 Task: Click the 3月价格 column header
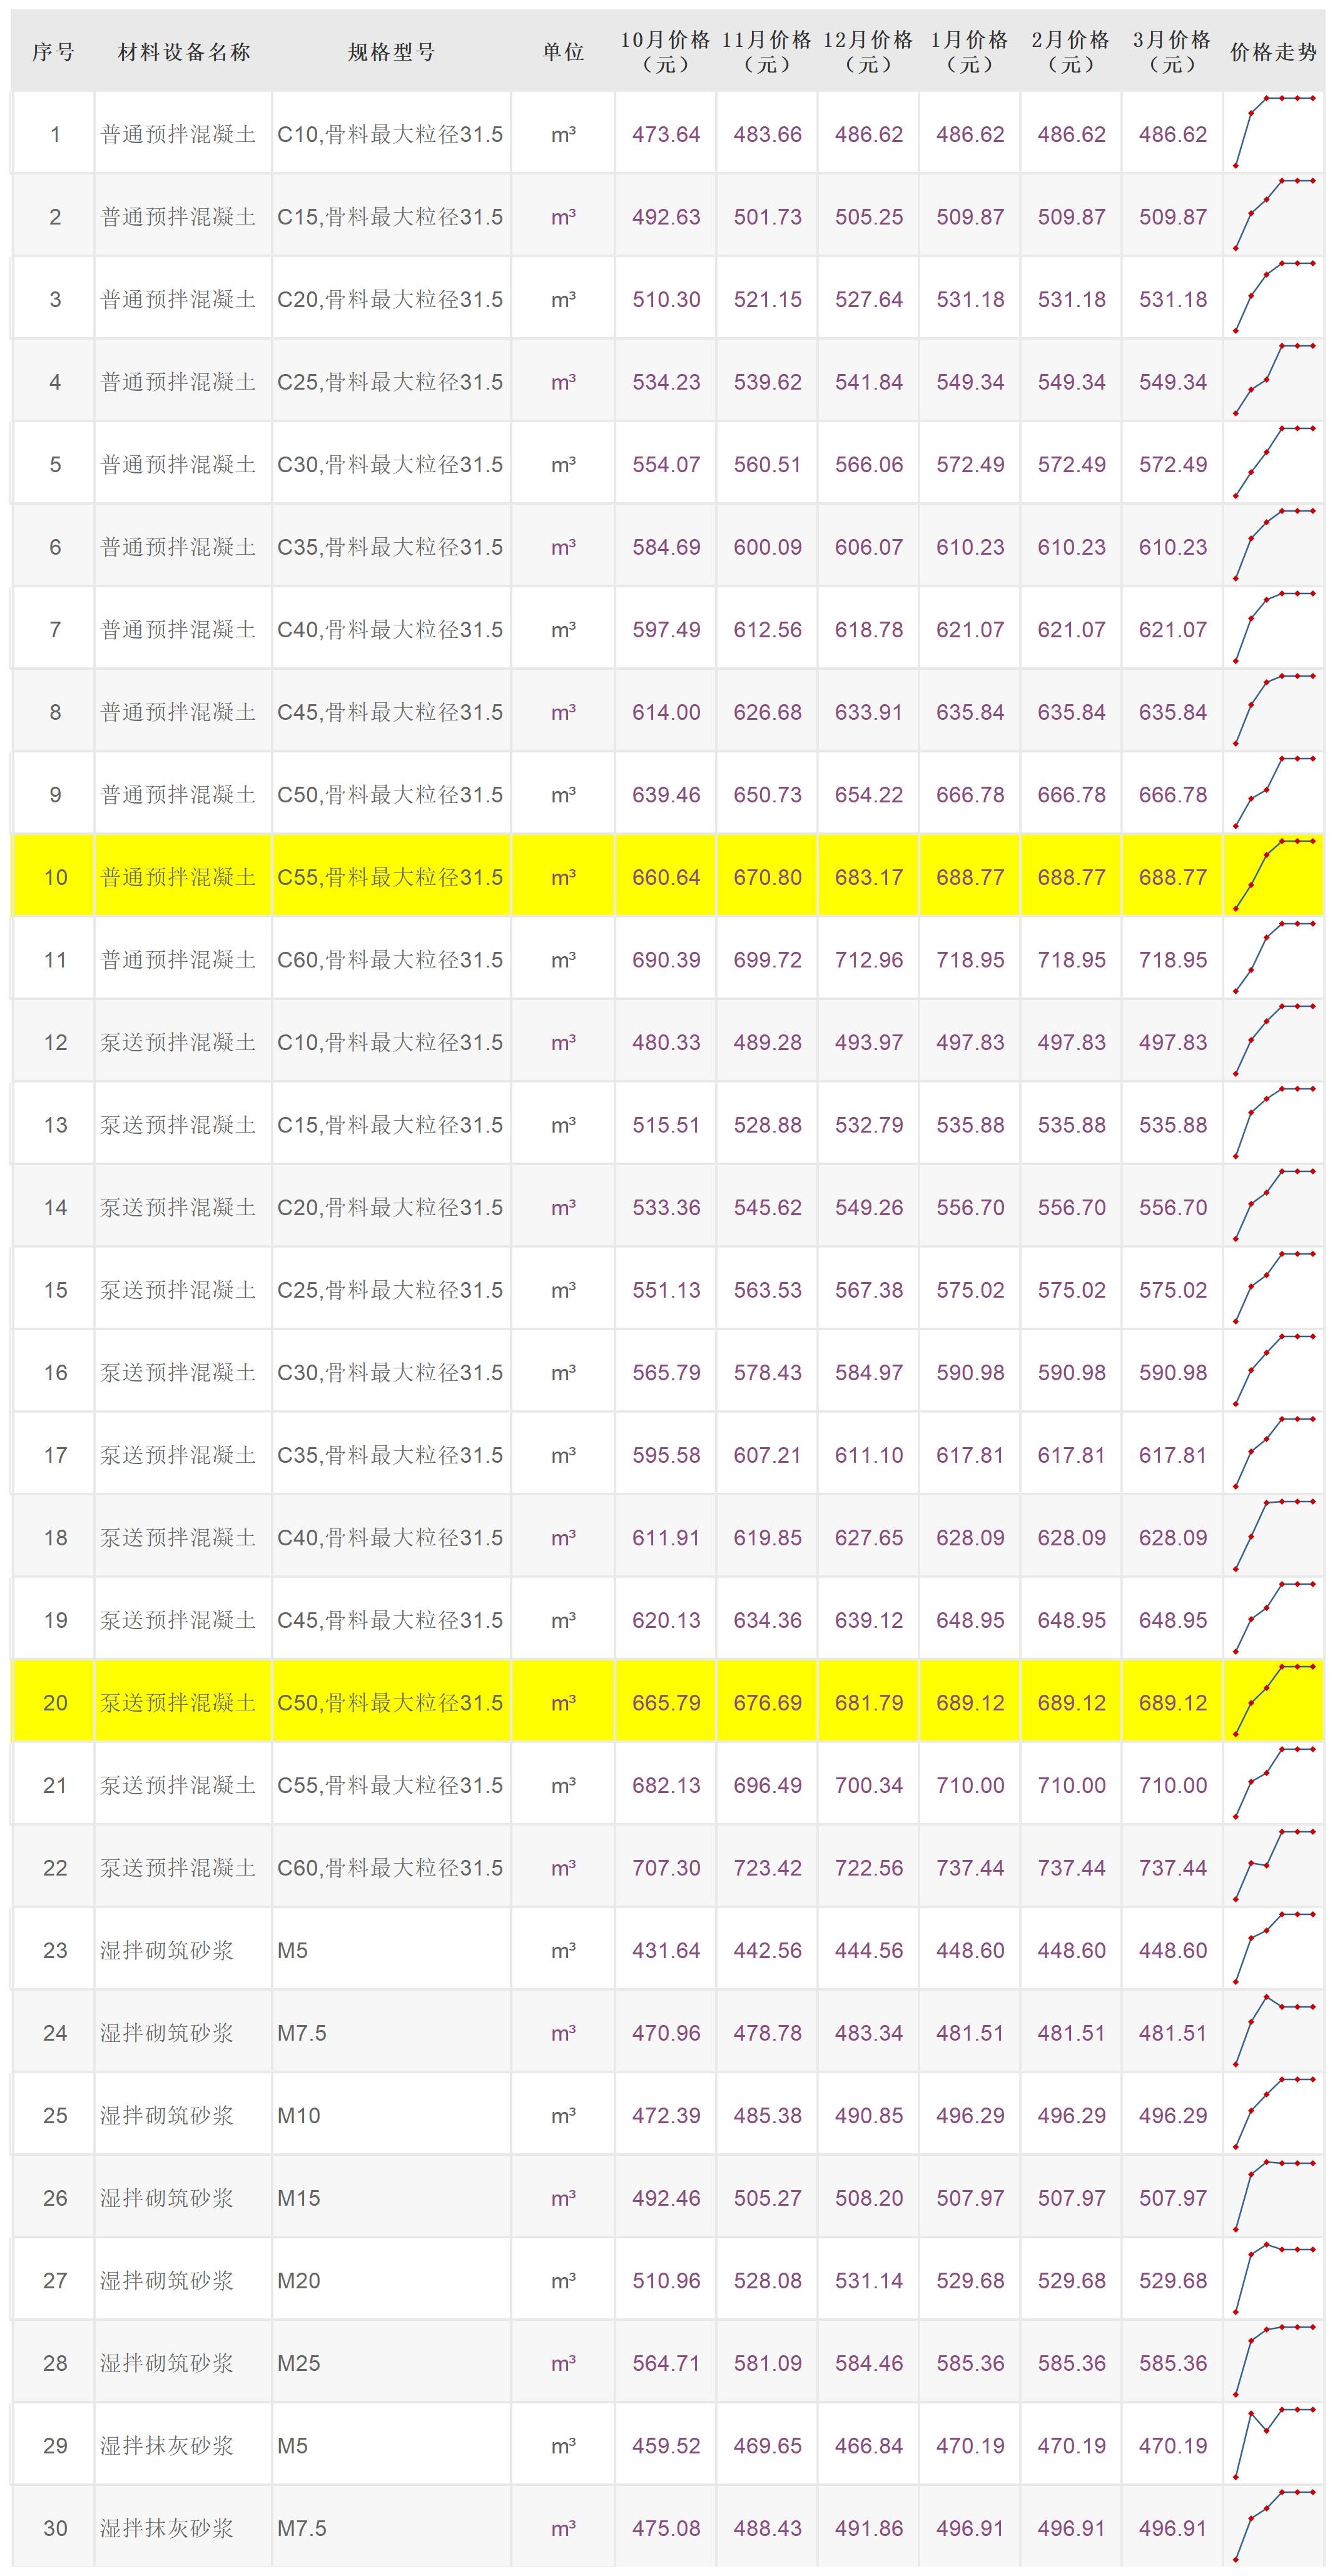(x=1172, y=52)
